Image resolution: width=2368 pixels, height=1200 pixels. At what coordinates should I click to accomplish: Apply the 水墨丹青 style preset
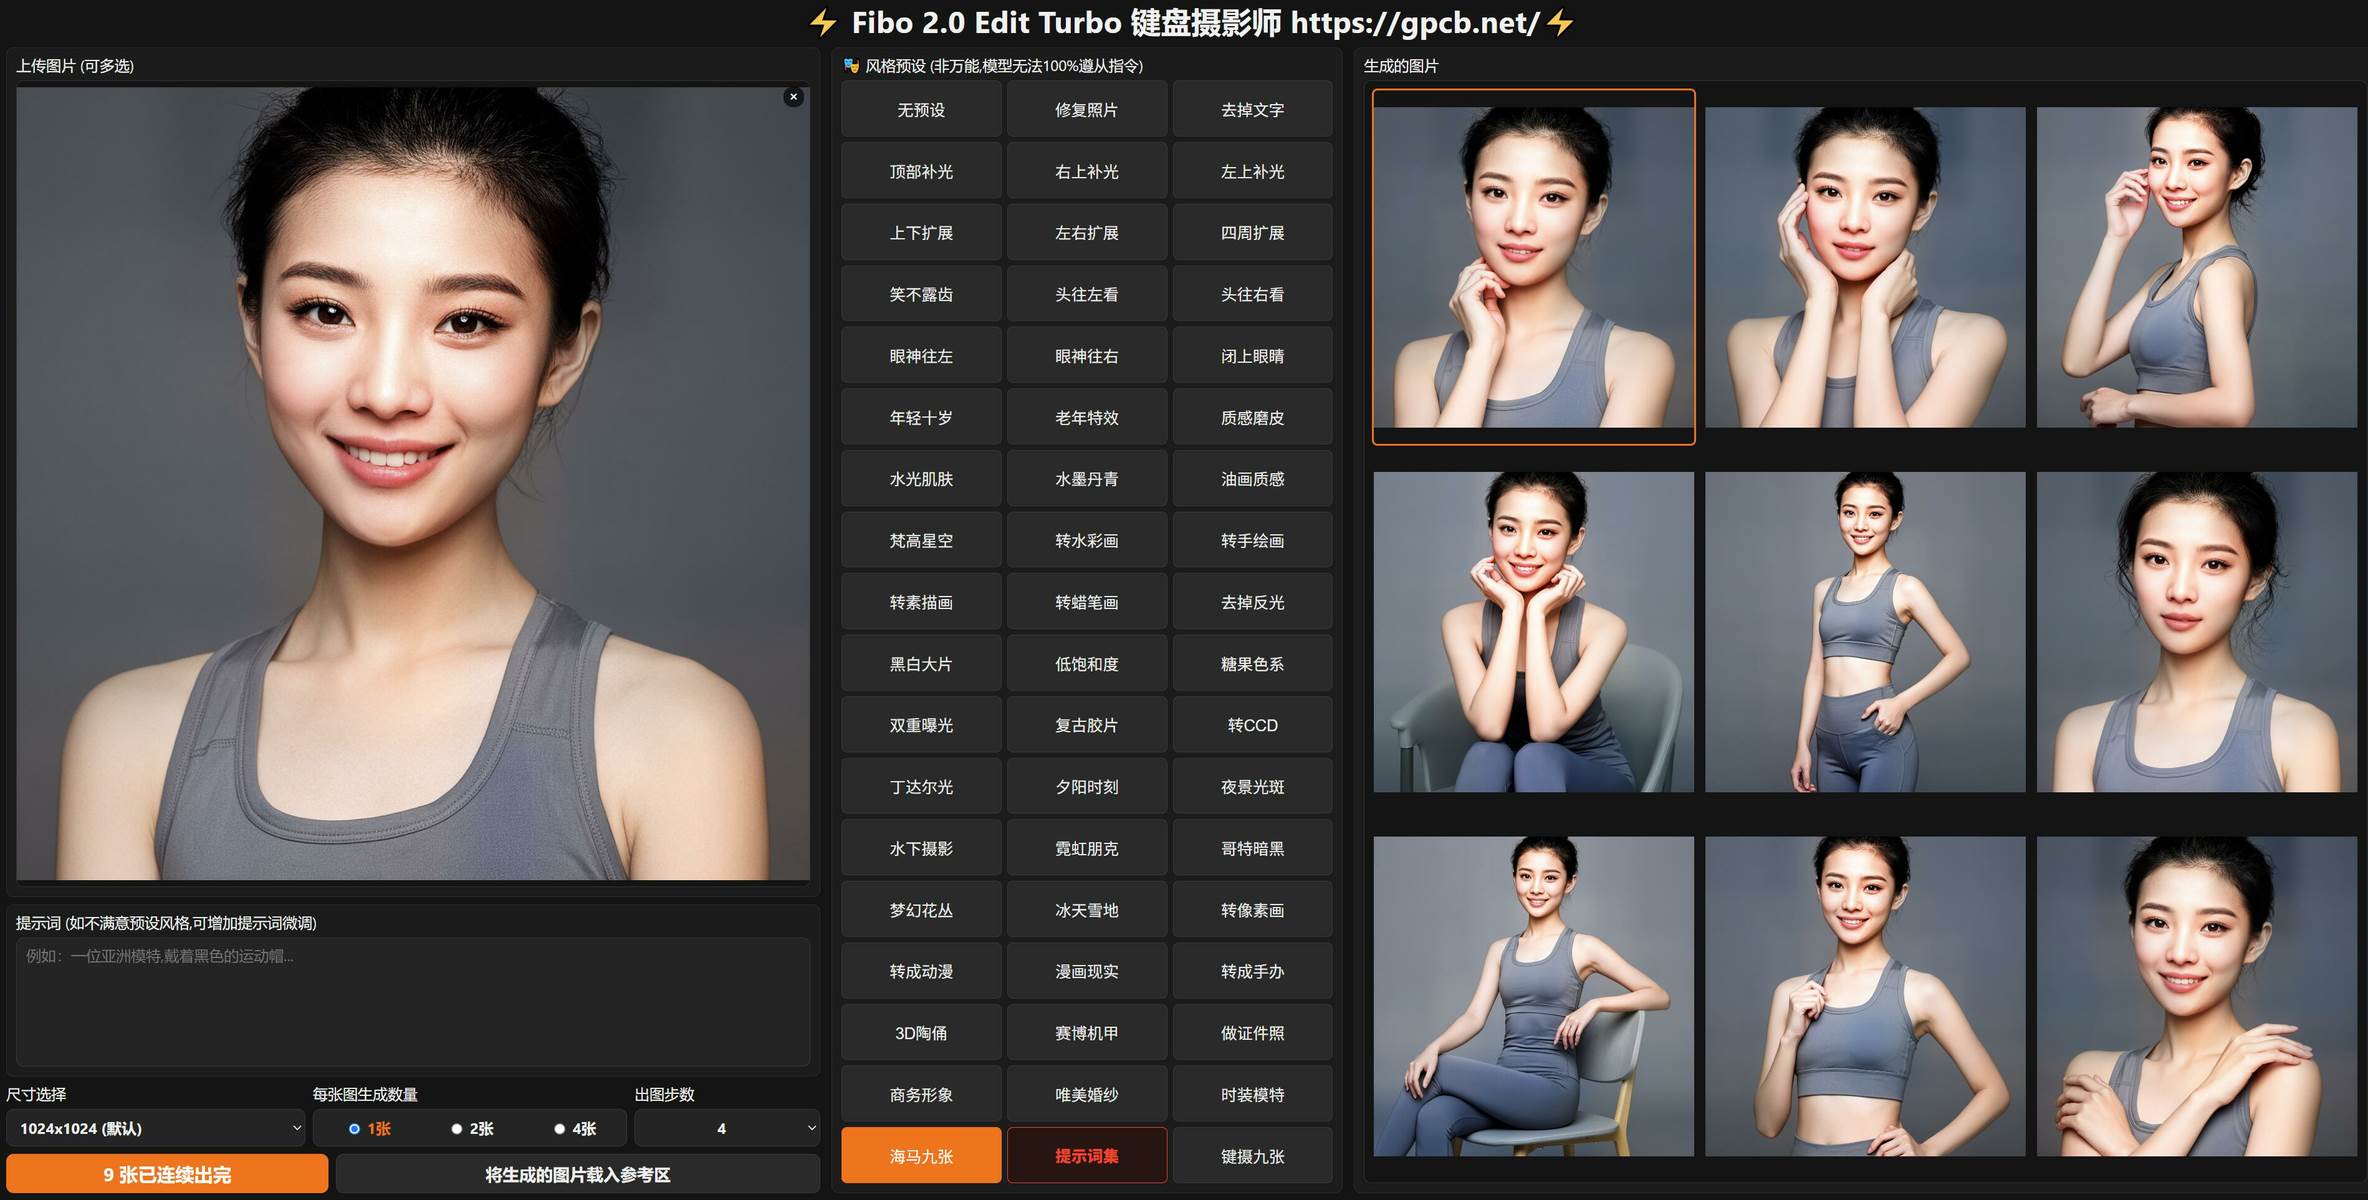(x=1087, y=479)
